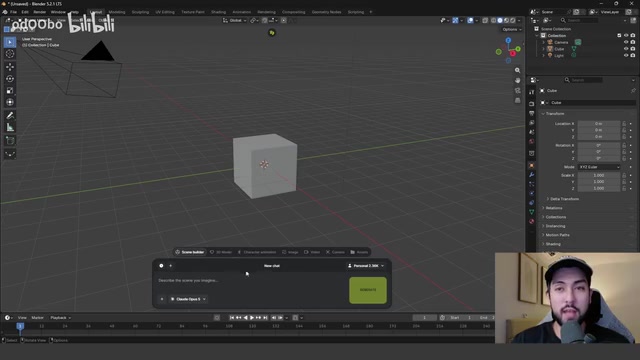The height and width of the screenshot is (360, 640).
Task: Switch to the Geometry Nodes workspace tab
Action: (327, 12)
